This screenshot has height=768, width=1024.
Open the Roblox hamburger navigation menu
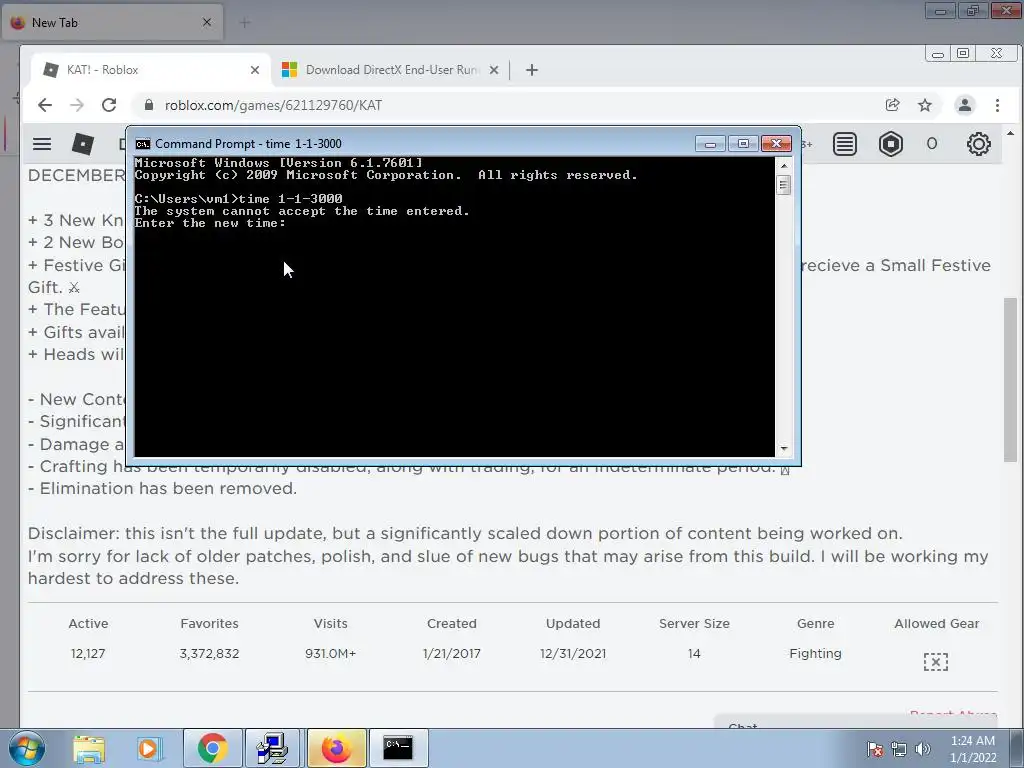(42, 144)
